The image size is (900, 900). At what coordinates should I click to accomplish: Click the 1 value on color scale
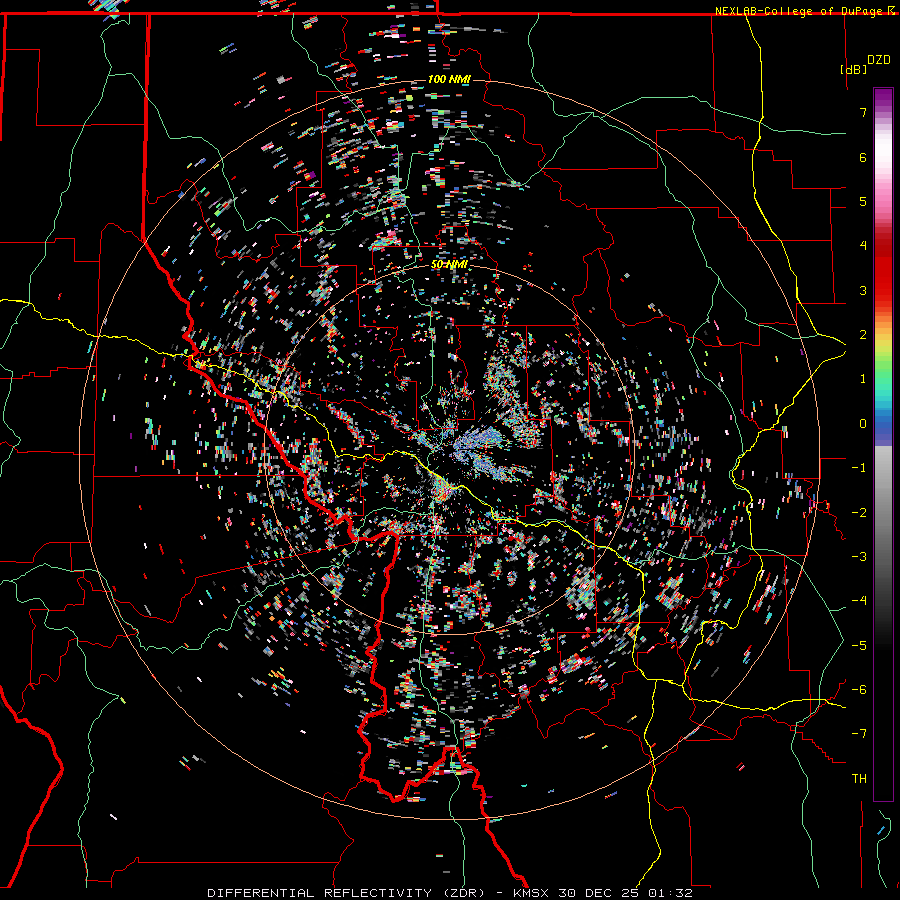863,379
